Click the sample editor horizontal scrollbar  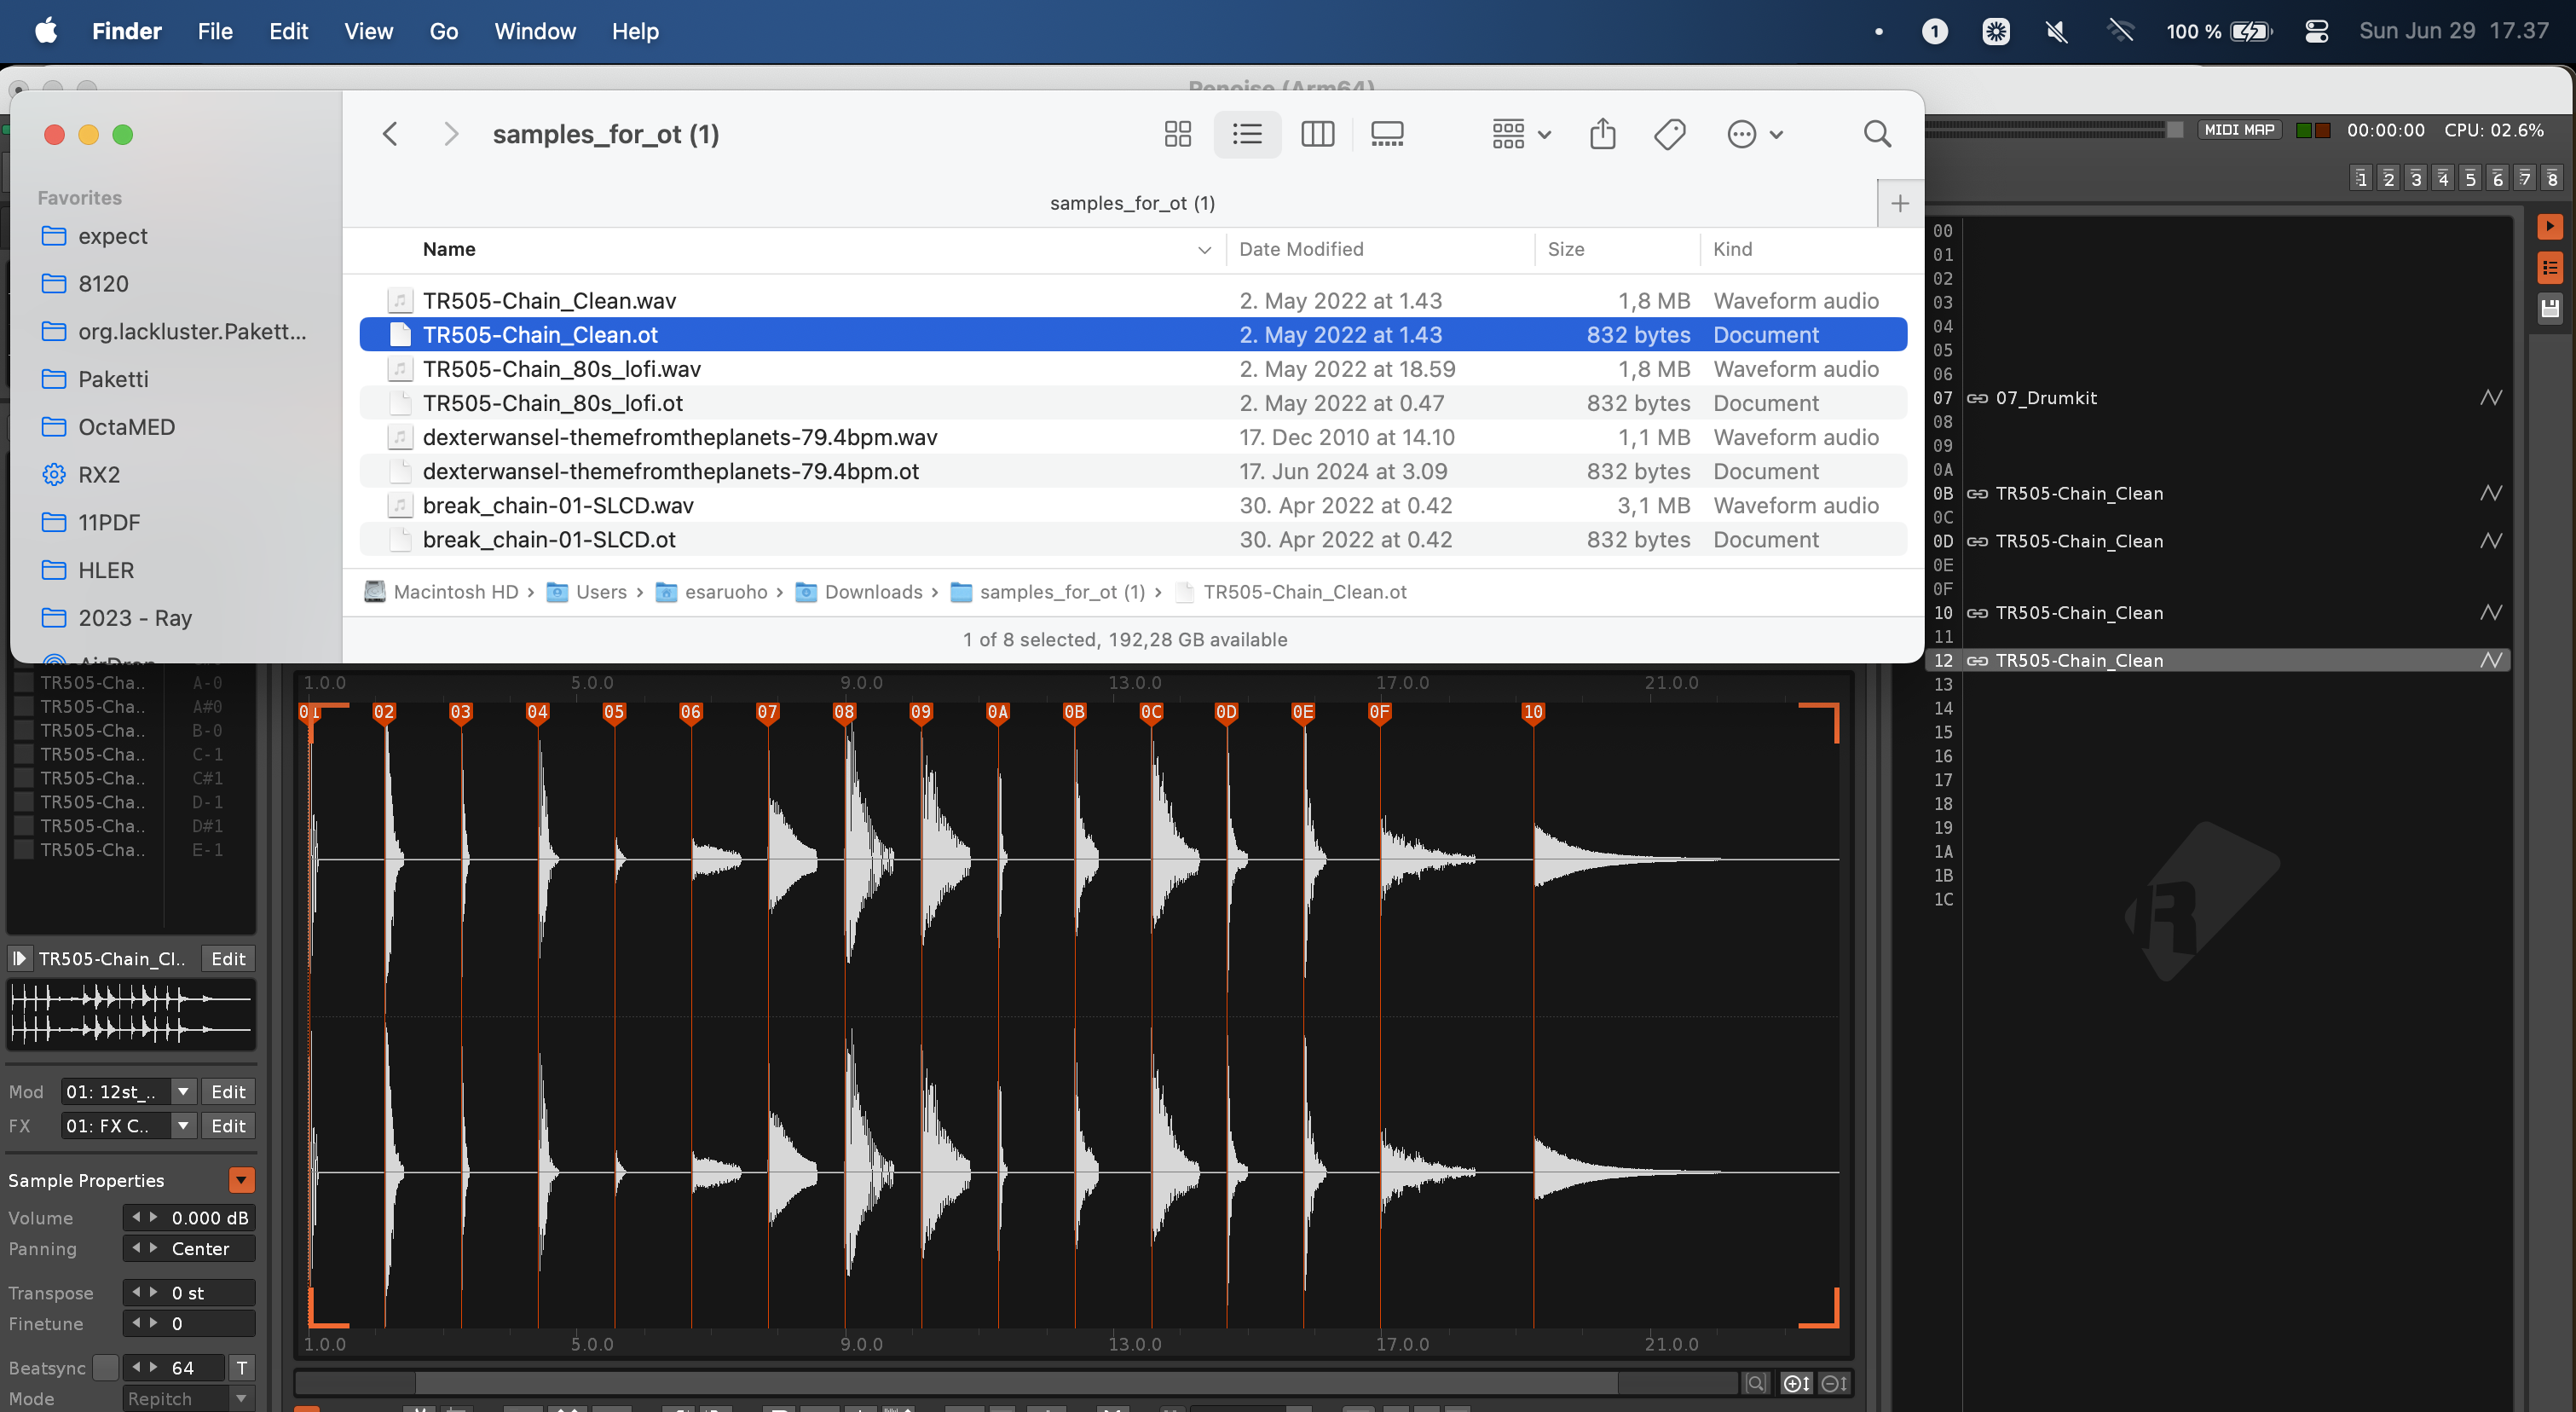(x=1015, y=1383)
